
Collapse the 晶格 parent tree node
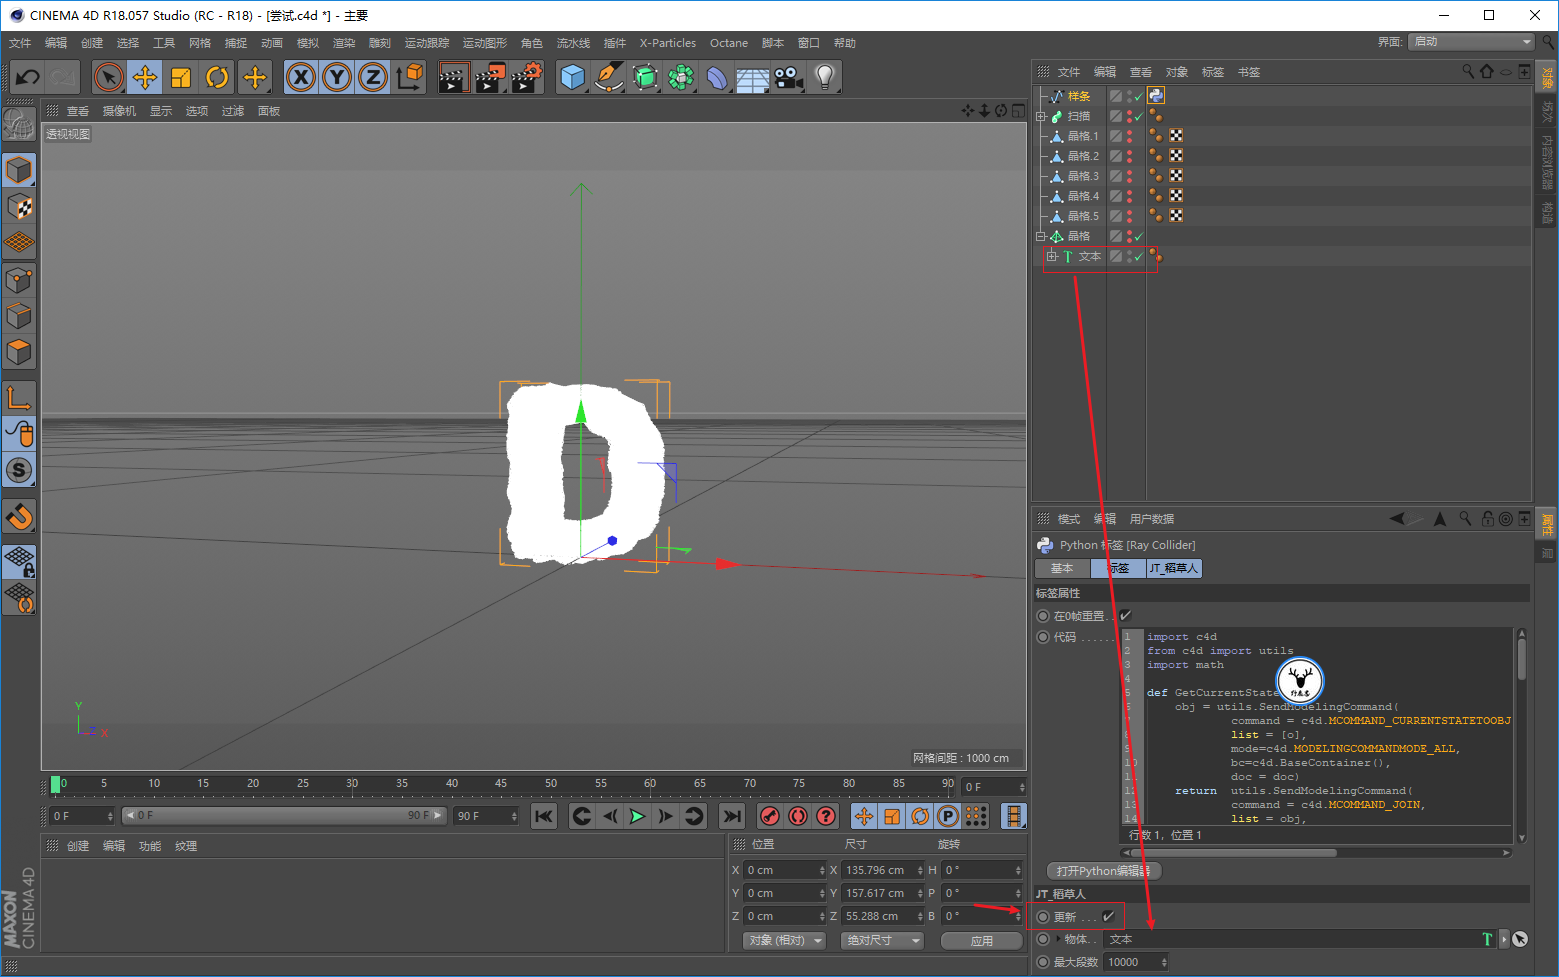[1041, 237]
